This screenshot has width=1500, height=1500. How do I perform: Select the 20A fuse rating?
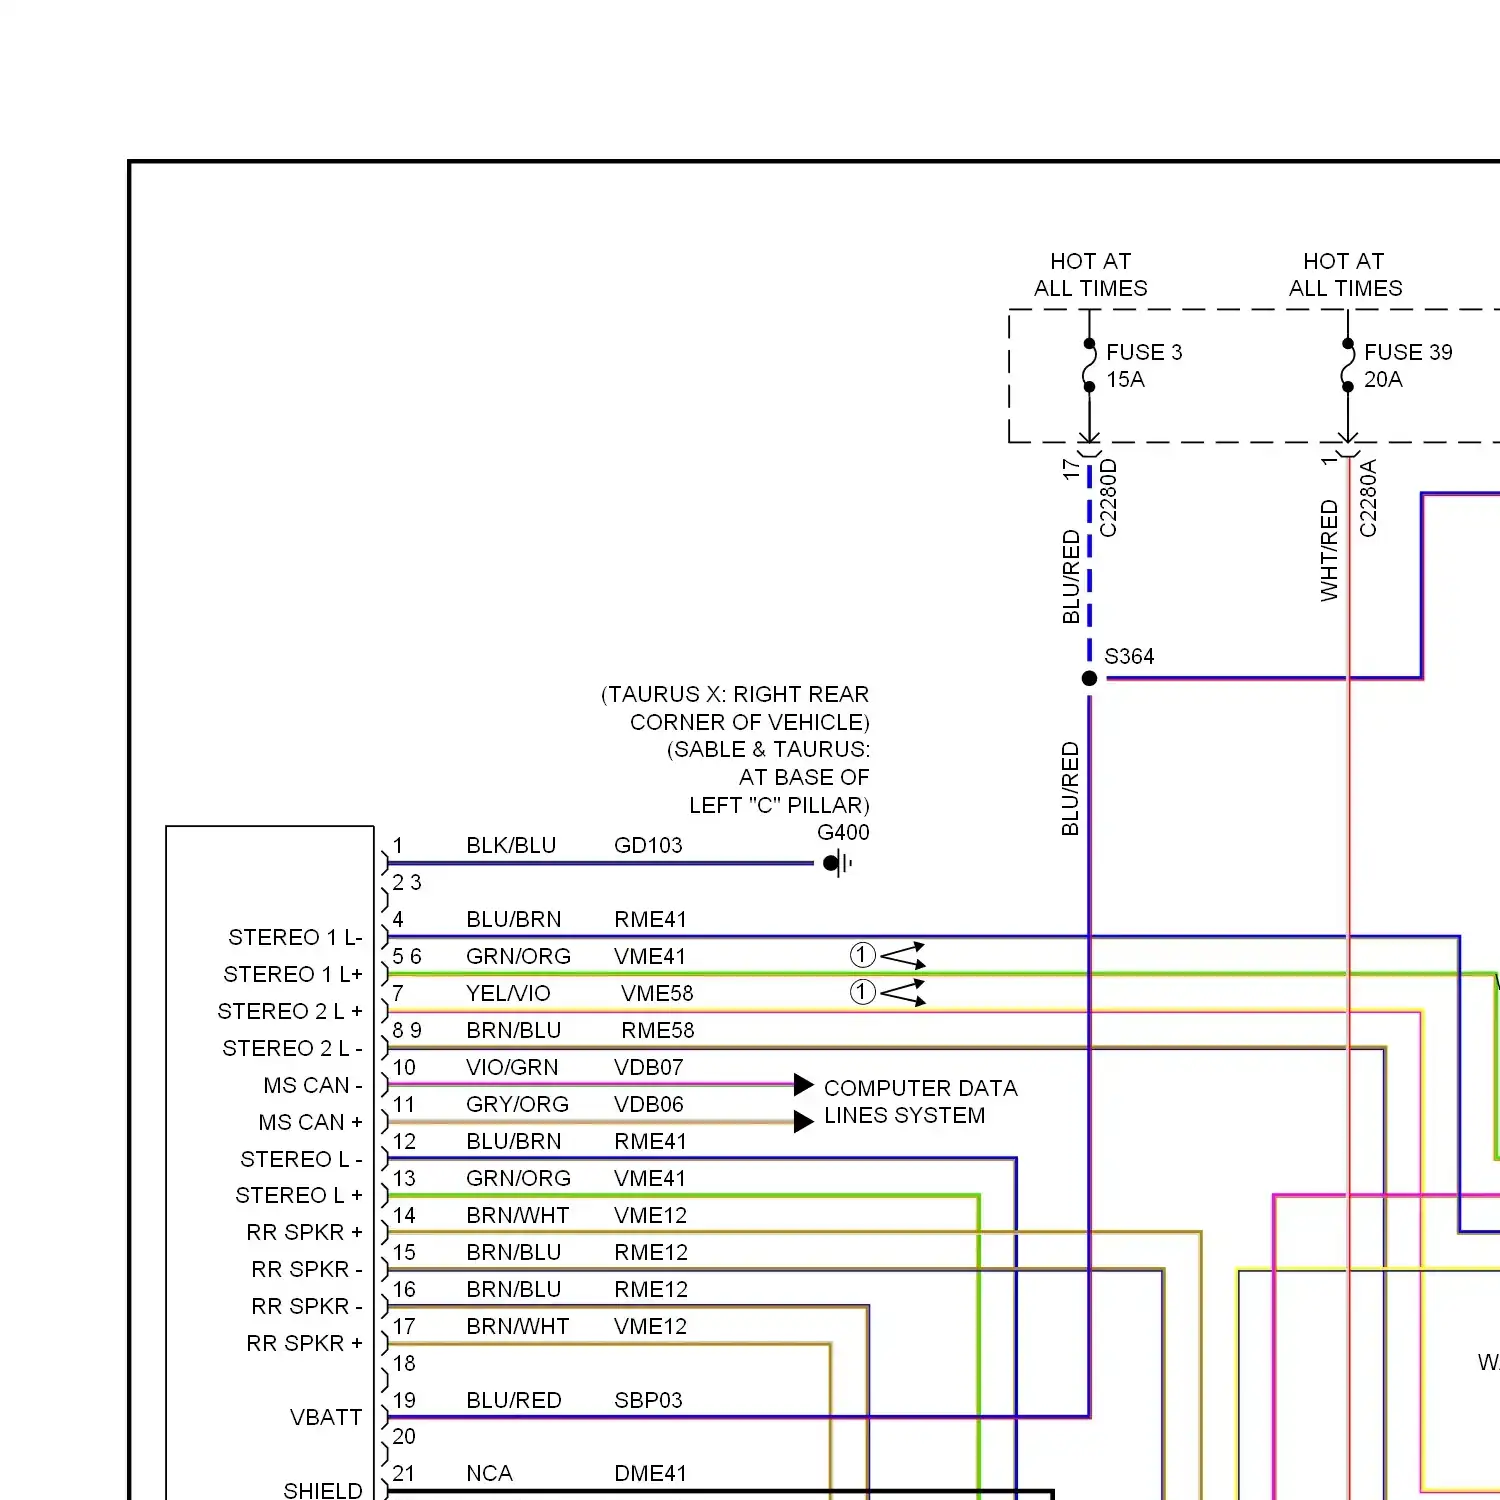[1383, 379]
